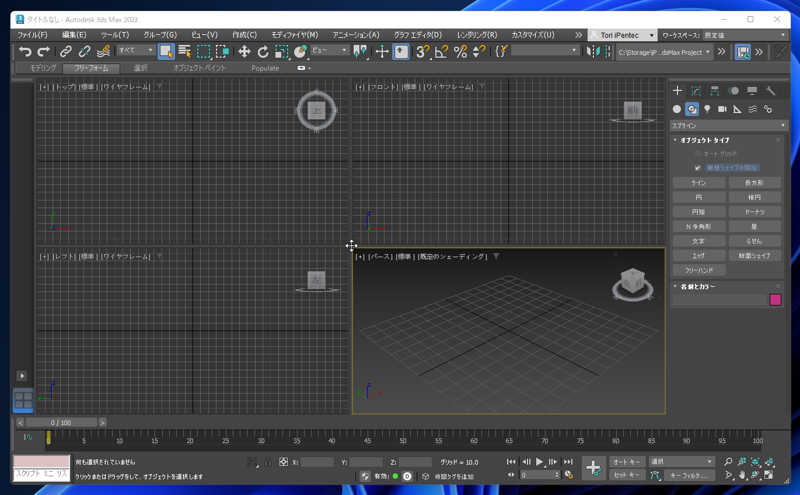The image size is (800, 495).
Task: Select the Geometry category icon
Action: point(677,109)
